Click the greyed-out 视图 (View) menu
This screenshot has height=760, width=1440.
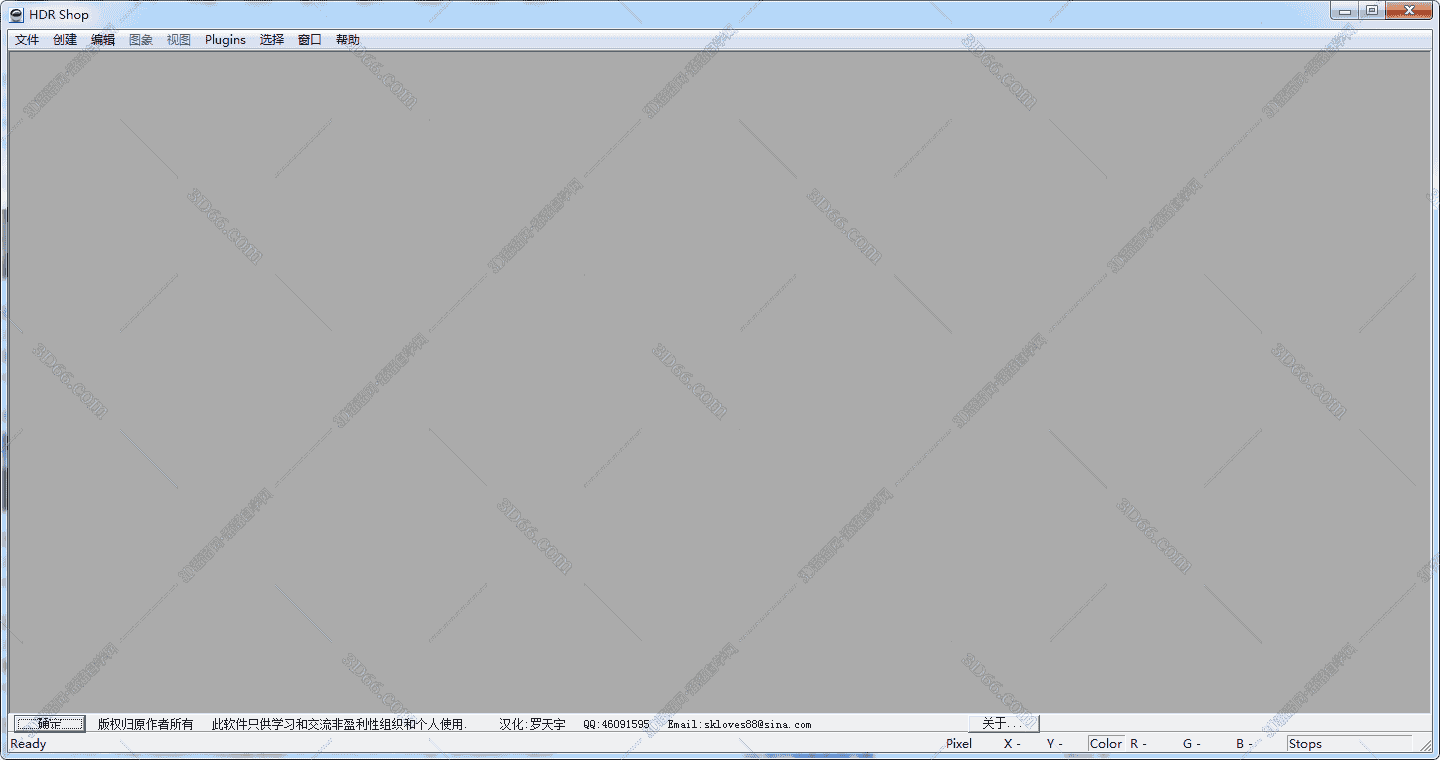coord(179,40)
